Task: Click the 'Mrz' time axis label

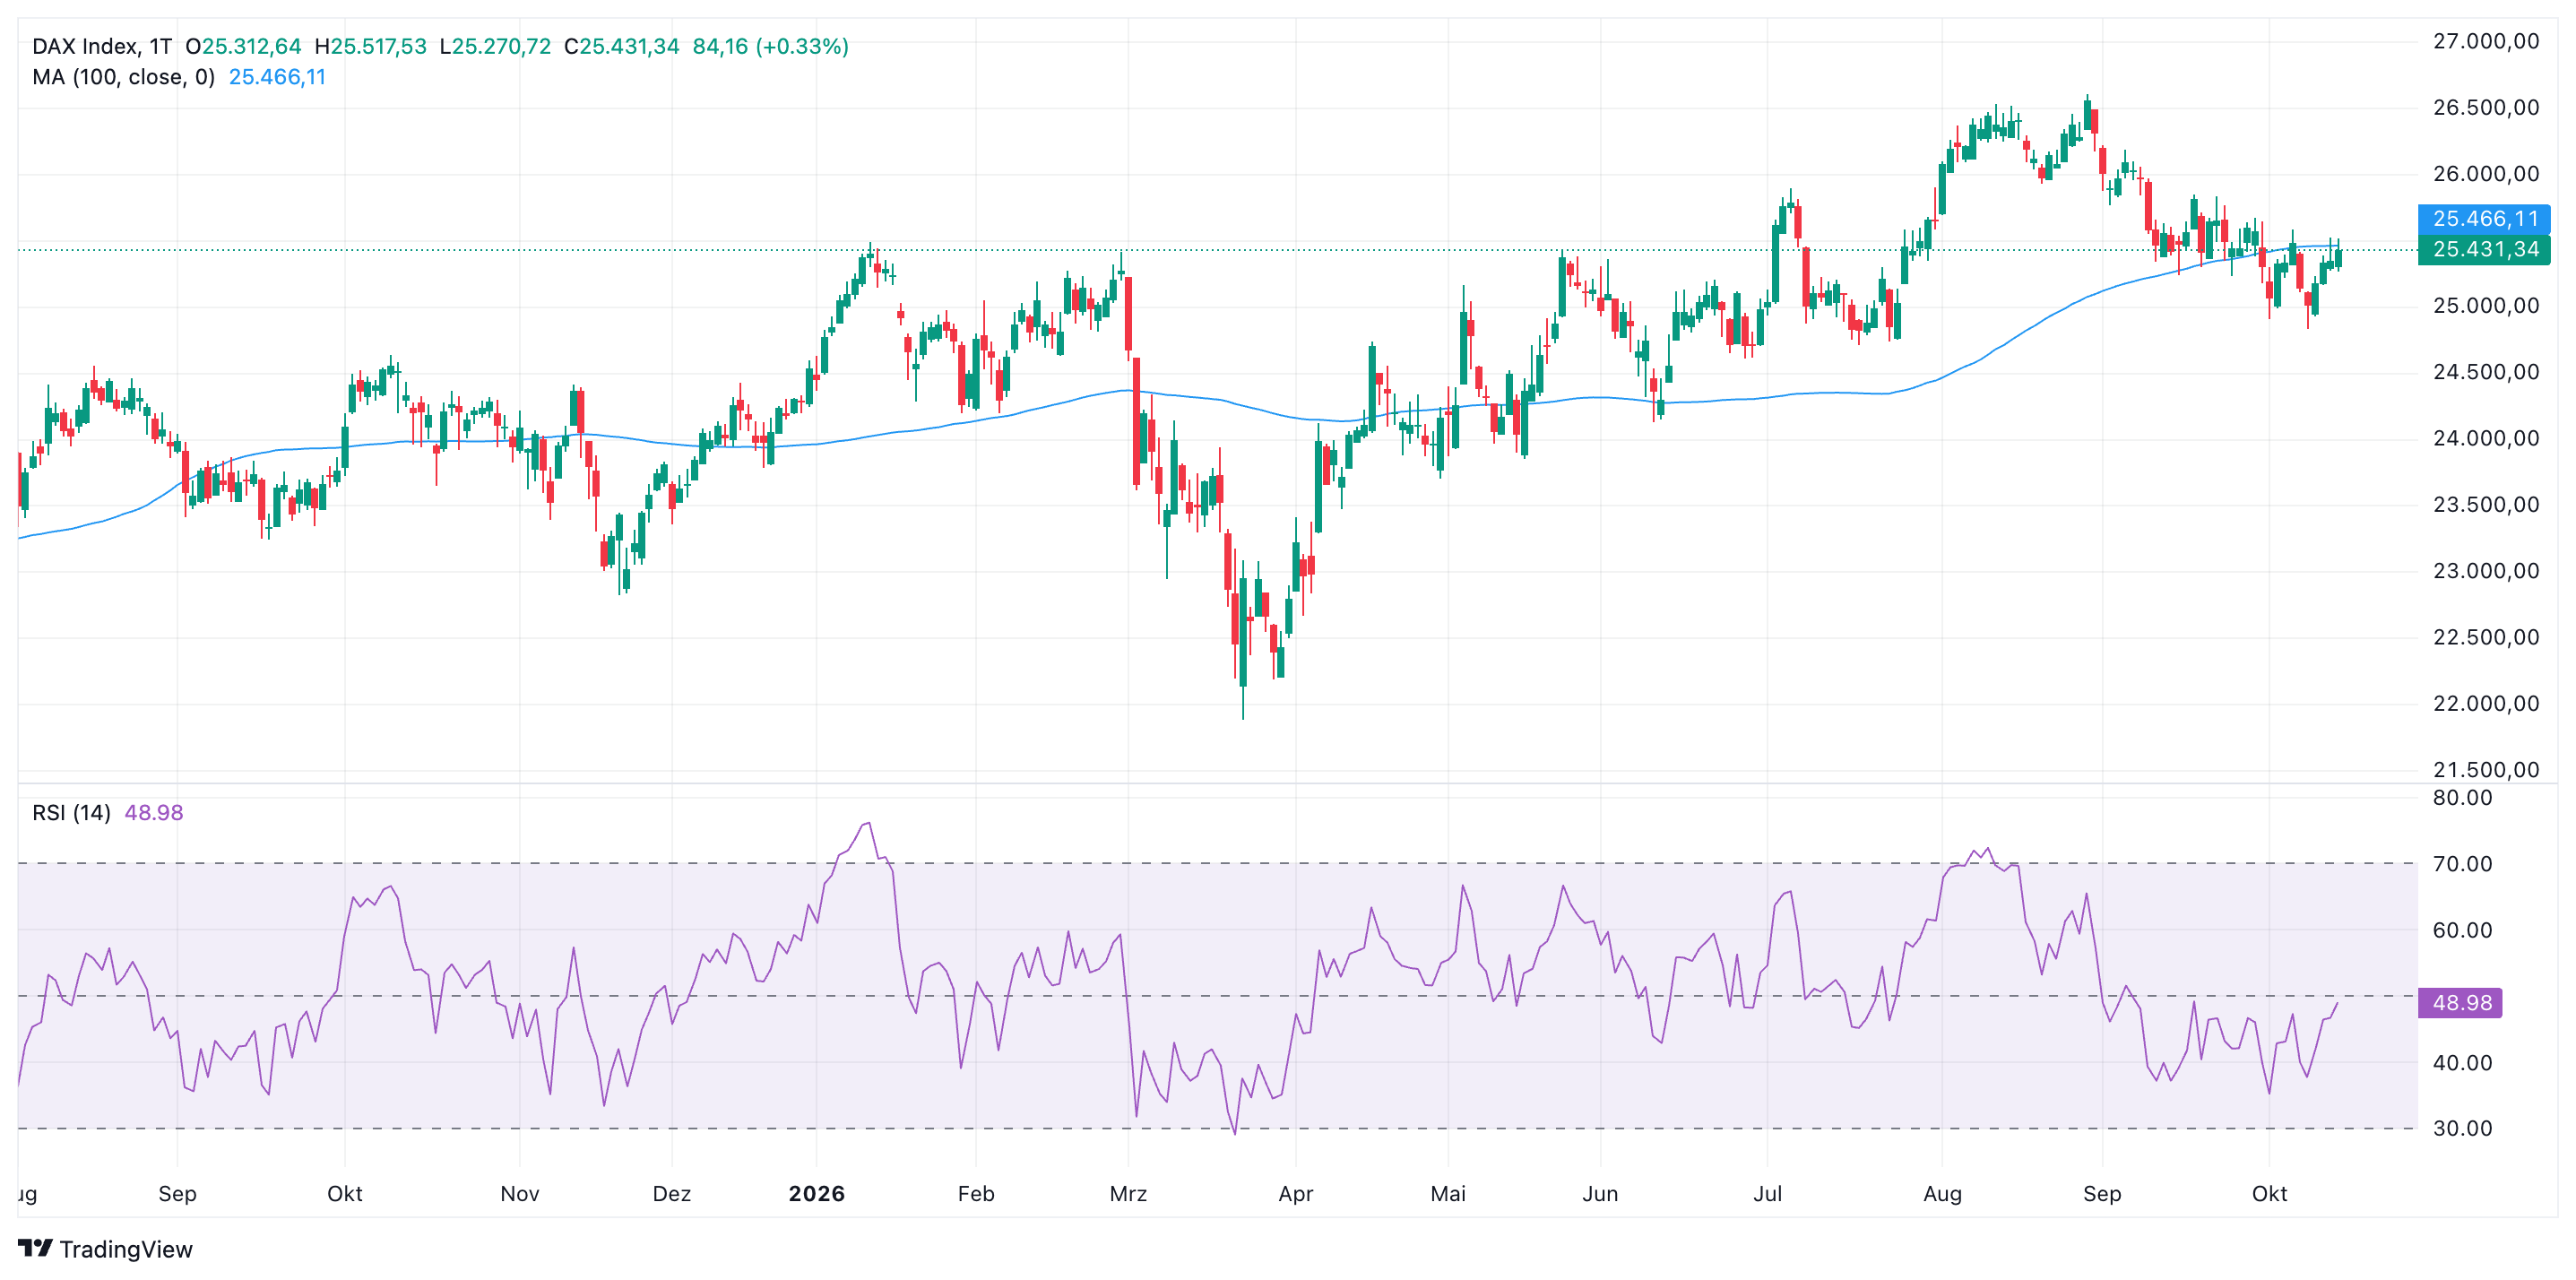Action: (x=1128, y=1193)
